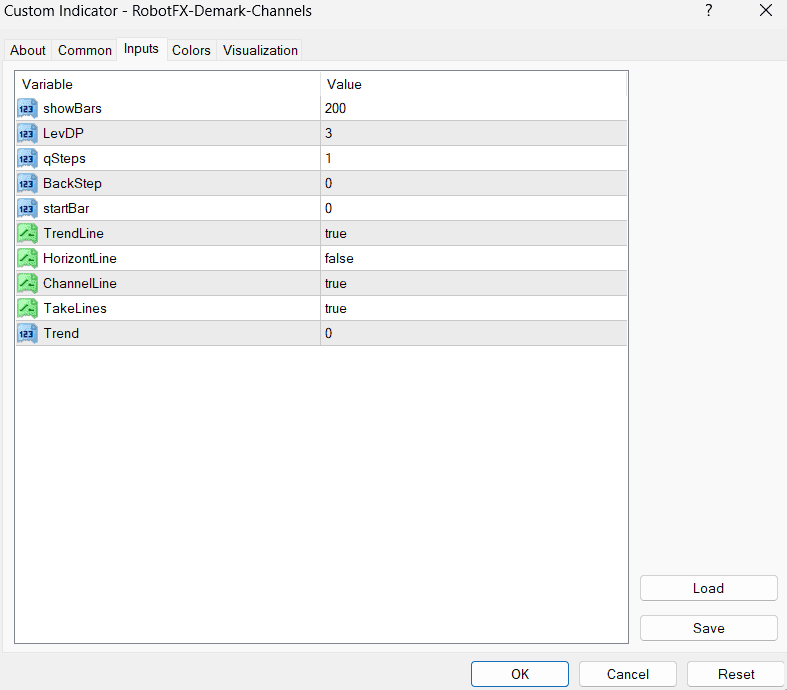Click the integer icon beside showBars

[27, 108]
